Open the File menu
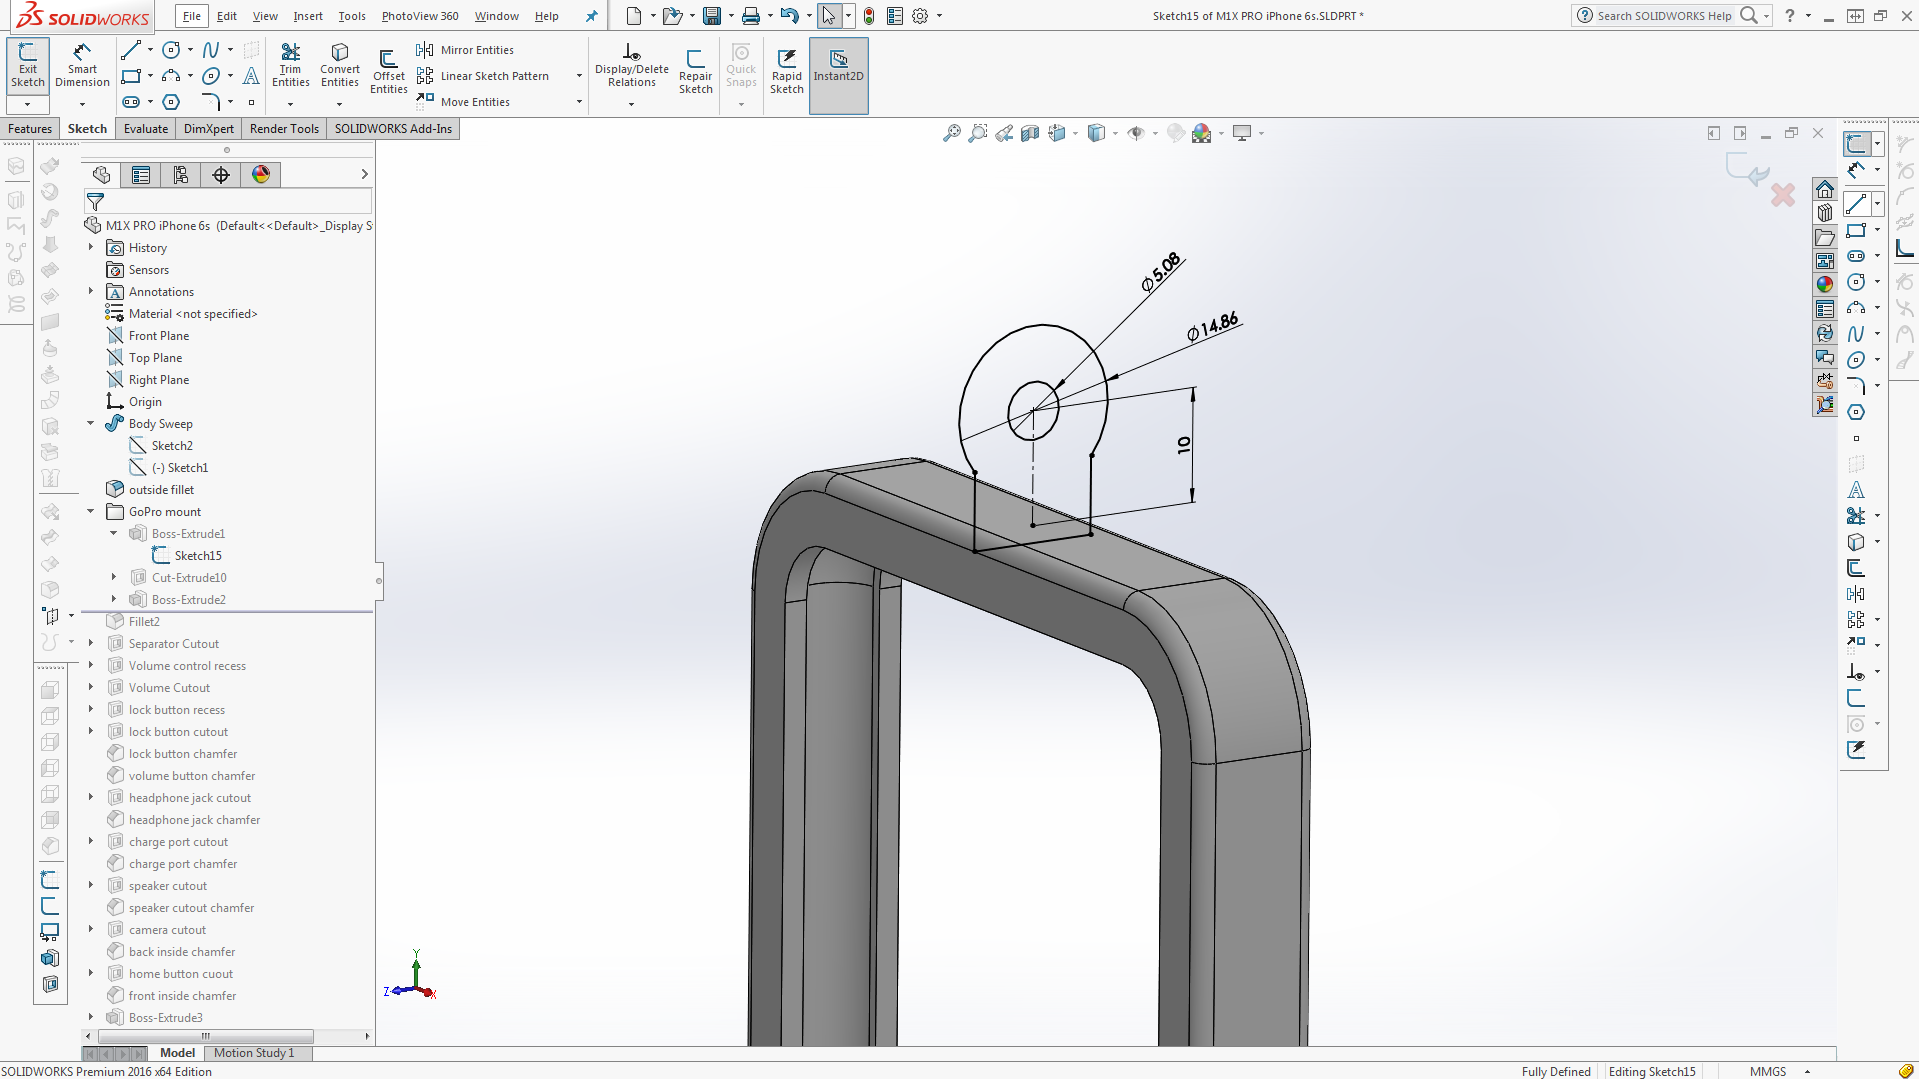The width and height of the screenshot is (1919, 1079). pos(192,16)
